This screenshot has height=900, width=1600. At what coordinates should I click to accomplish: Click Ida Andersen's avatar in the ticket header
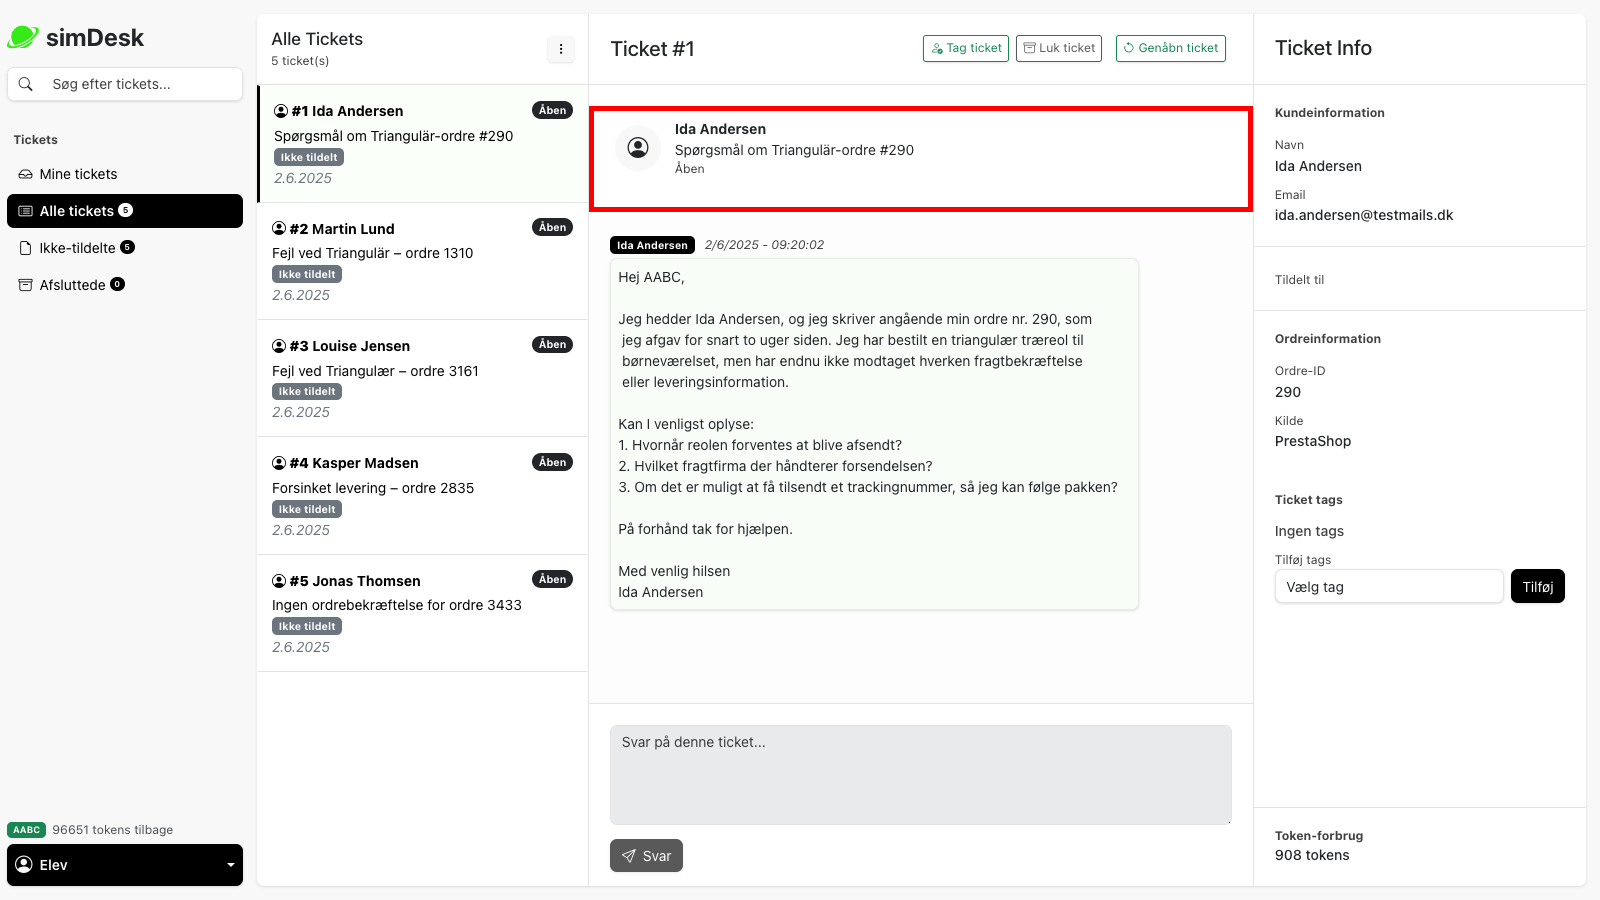pyautogui.click(x=637, y=149)
